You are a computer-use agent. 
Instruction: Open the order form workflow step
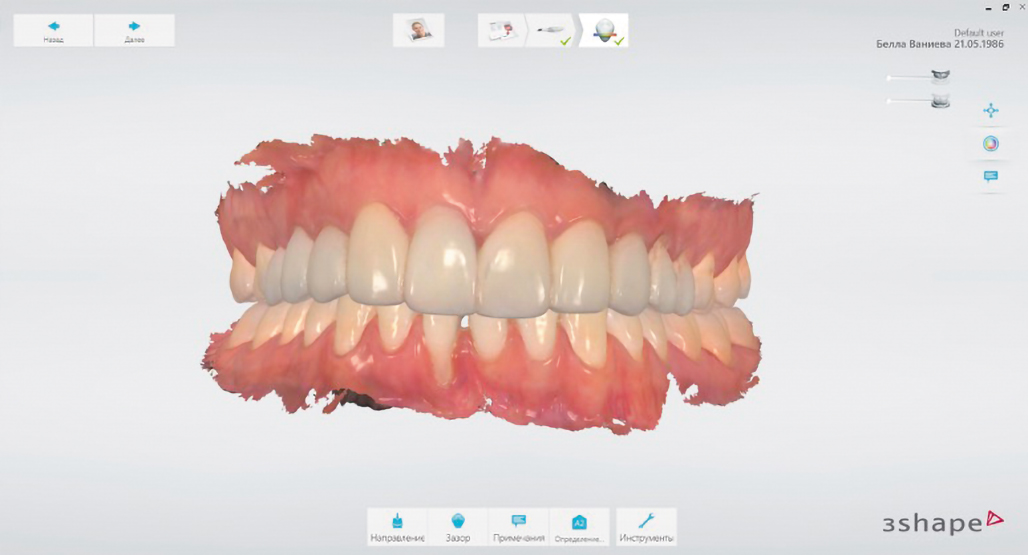tap(501, 31)
